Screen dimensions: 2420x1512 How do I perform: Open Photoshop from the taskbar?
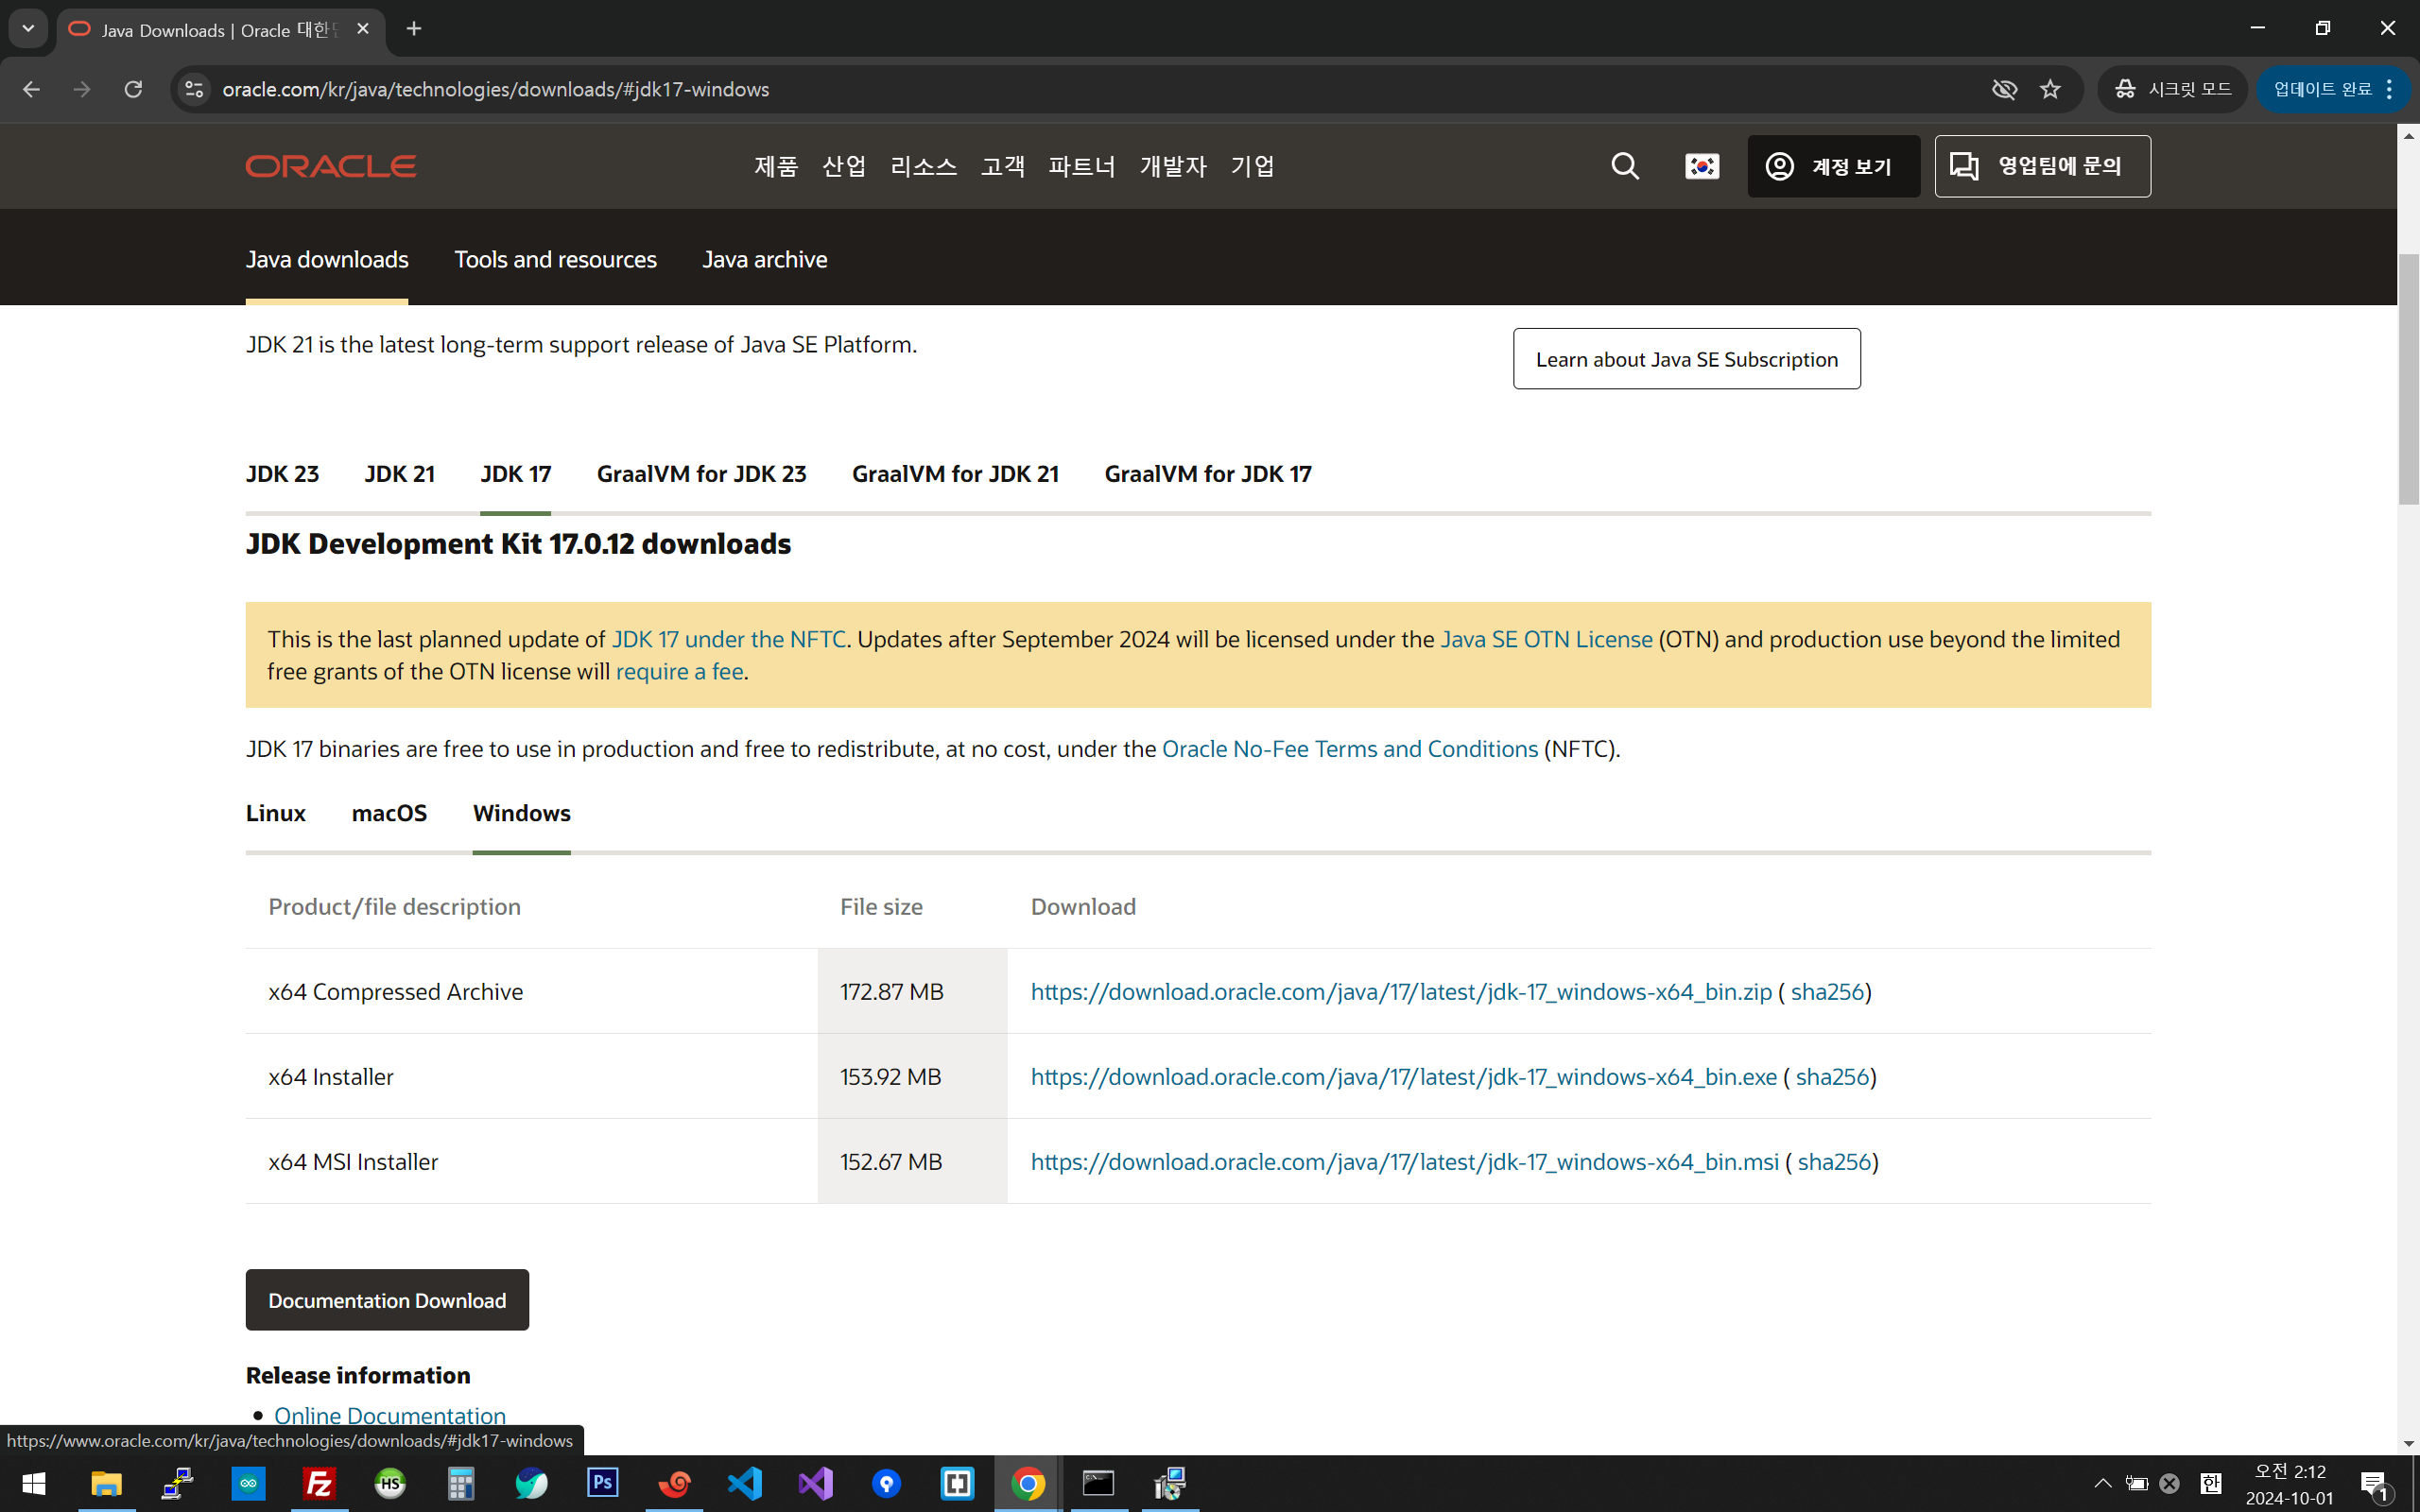tap(603, 1483)
